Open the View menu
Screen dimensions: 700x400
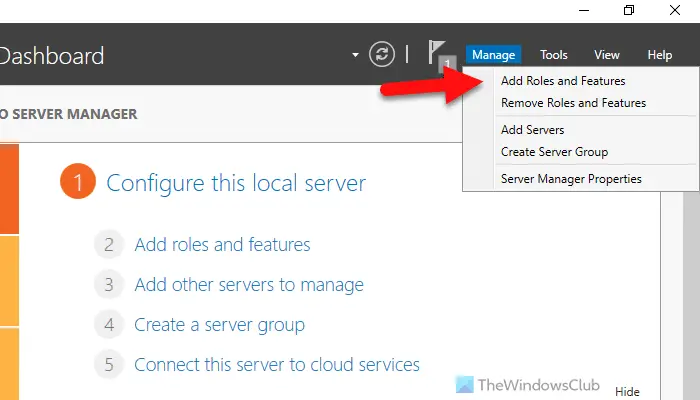(607, 54)
